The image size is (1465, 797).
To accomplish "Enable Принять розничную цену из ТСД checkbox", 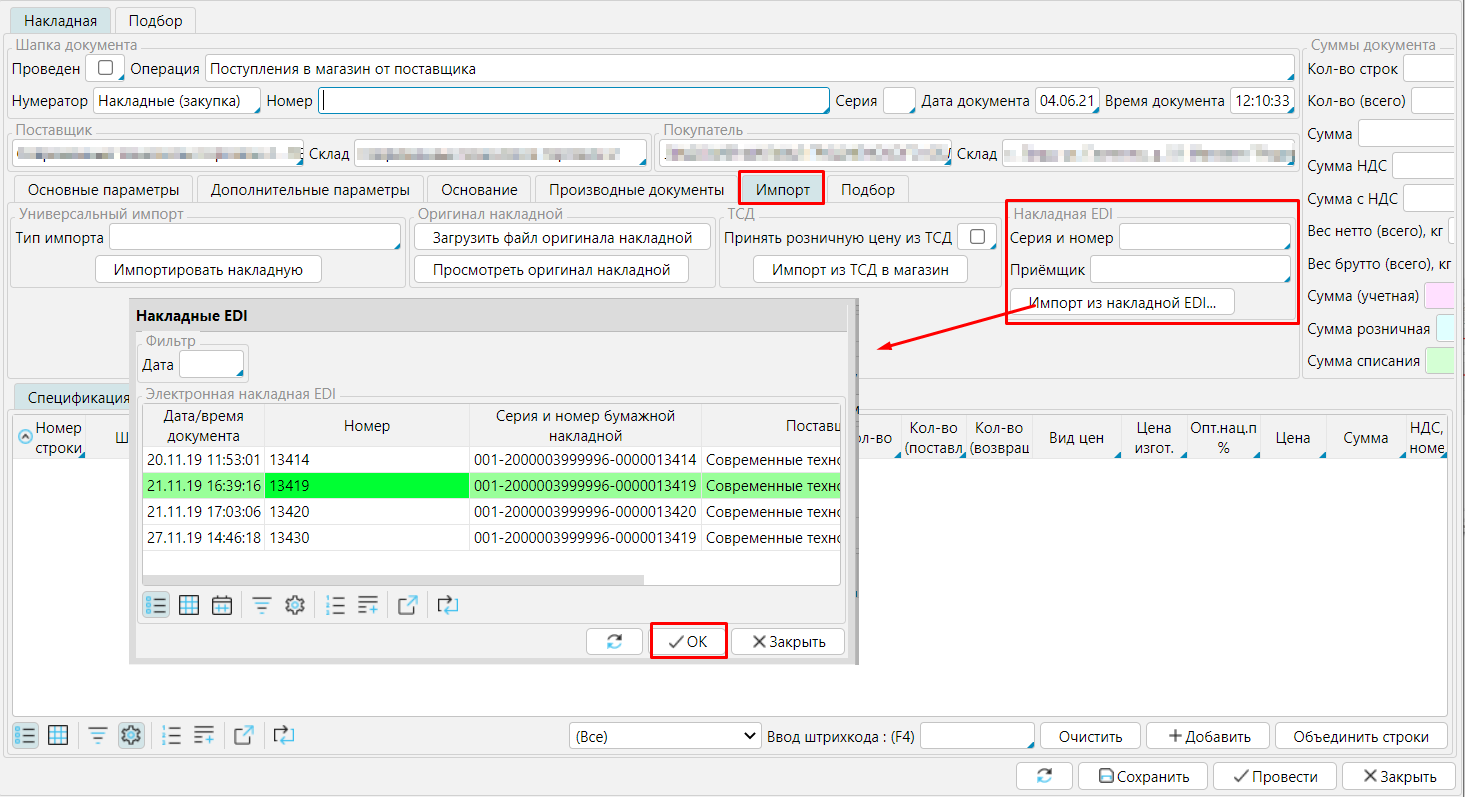I will point(977,237).
